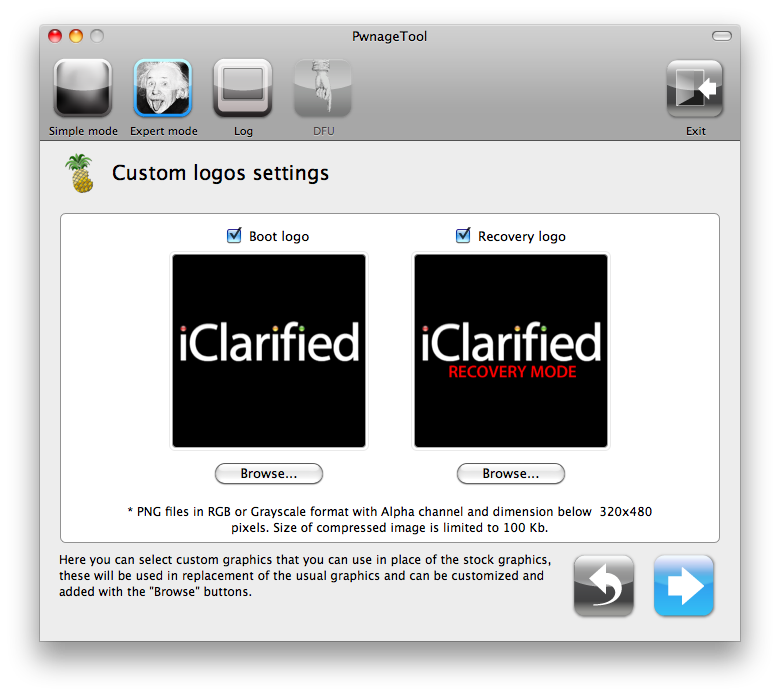
Task: Toggle toolbar visibility with the pill button
Action: (721, 36)
